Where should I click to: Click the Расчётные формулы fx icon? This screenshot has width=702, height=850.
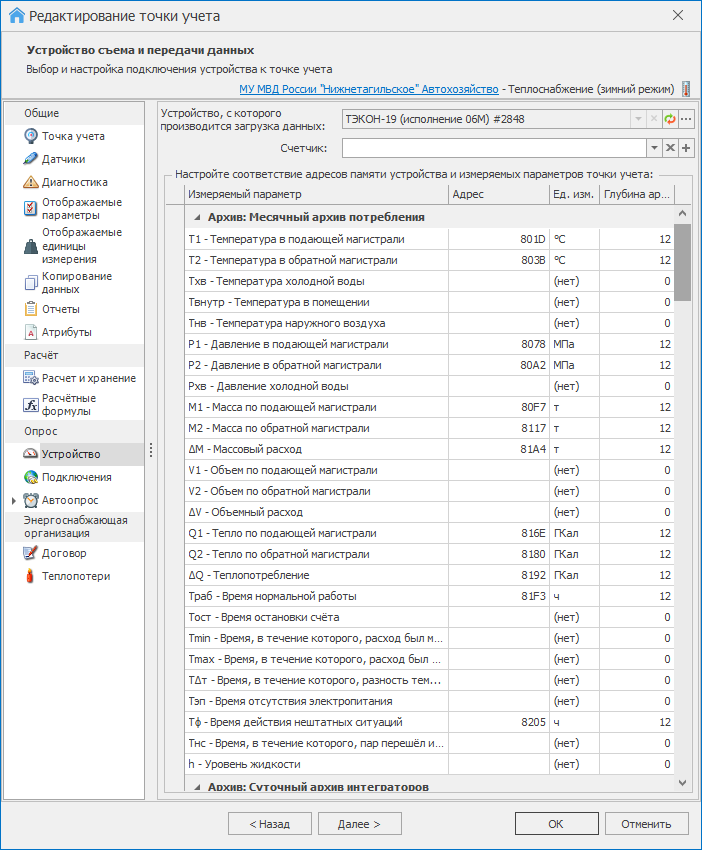31,404
